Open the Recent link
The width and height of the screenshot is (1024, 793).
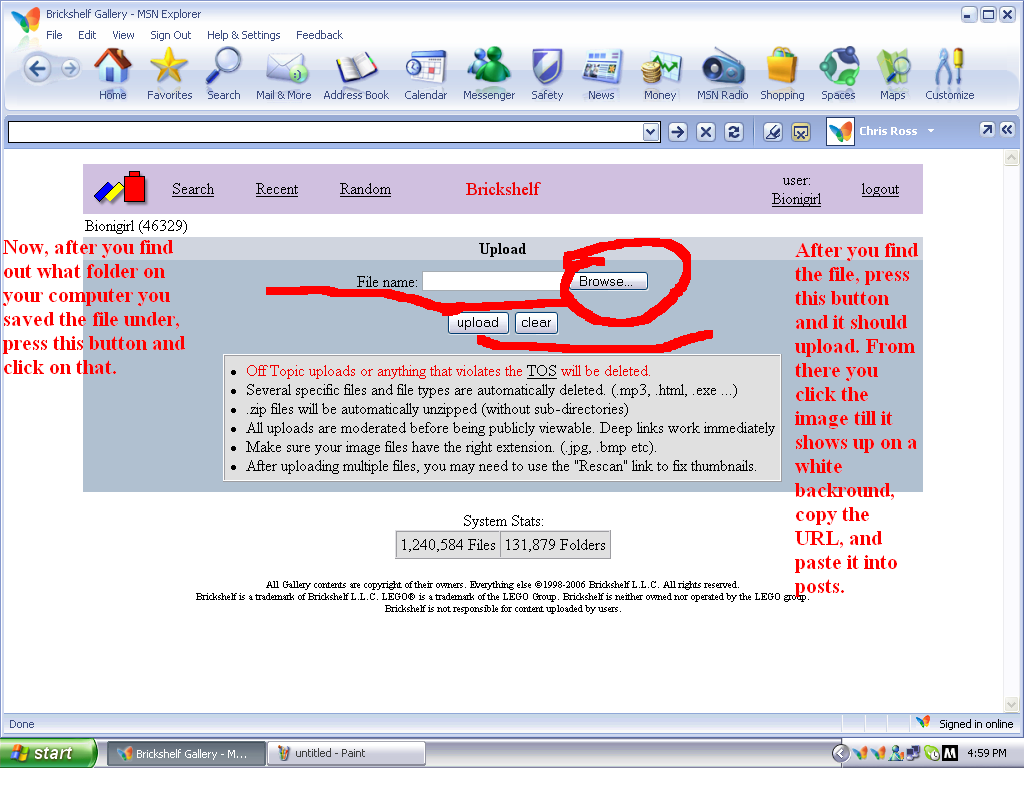pyautogui.click(x=277, y=189)
